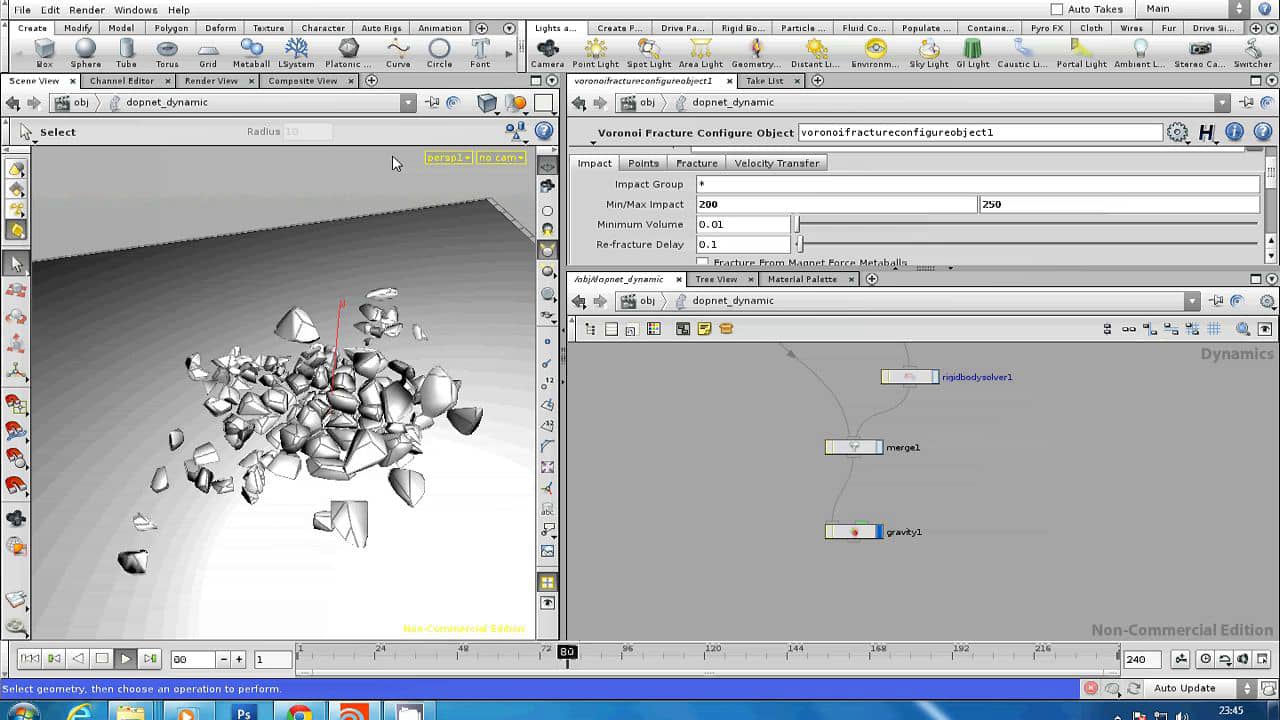
Task: Toggle real-time playback on the timeline bar
Action: 1205,659
